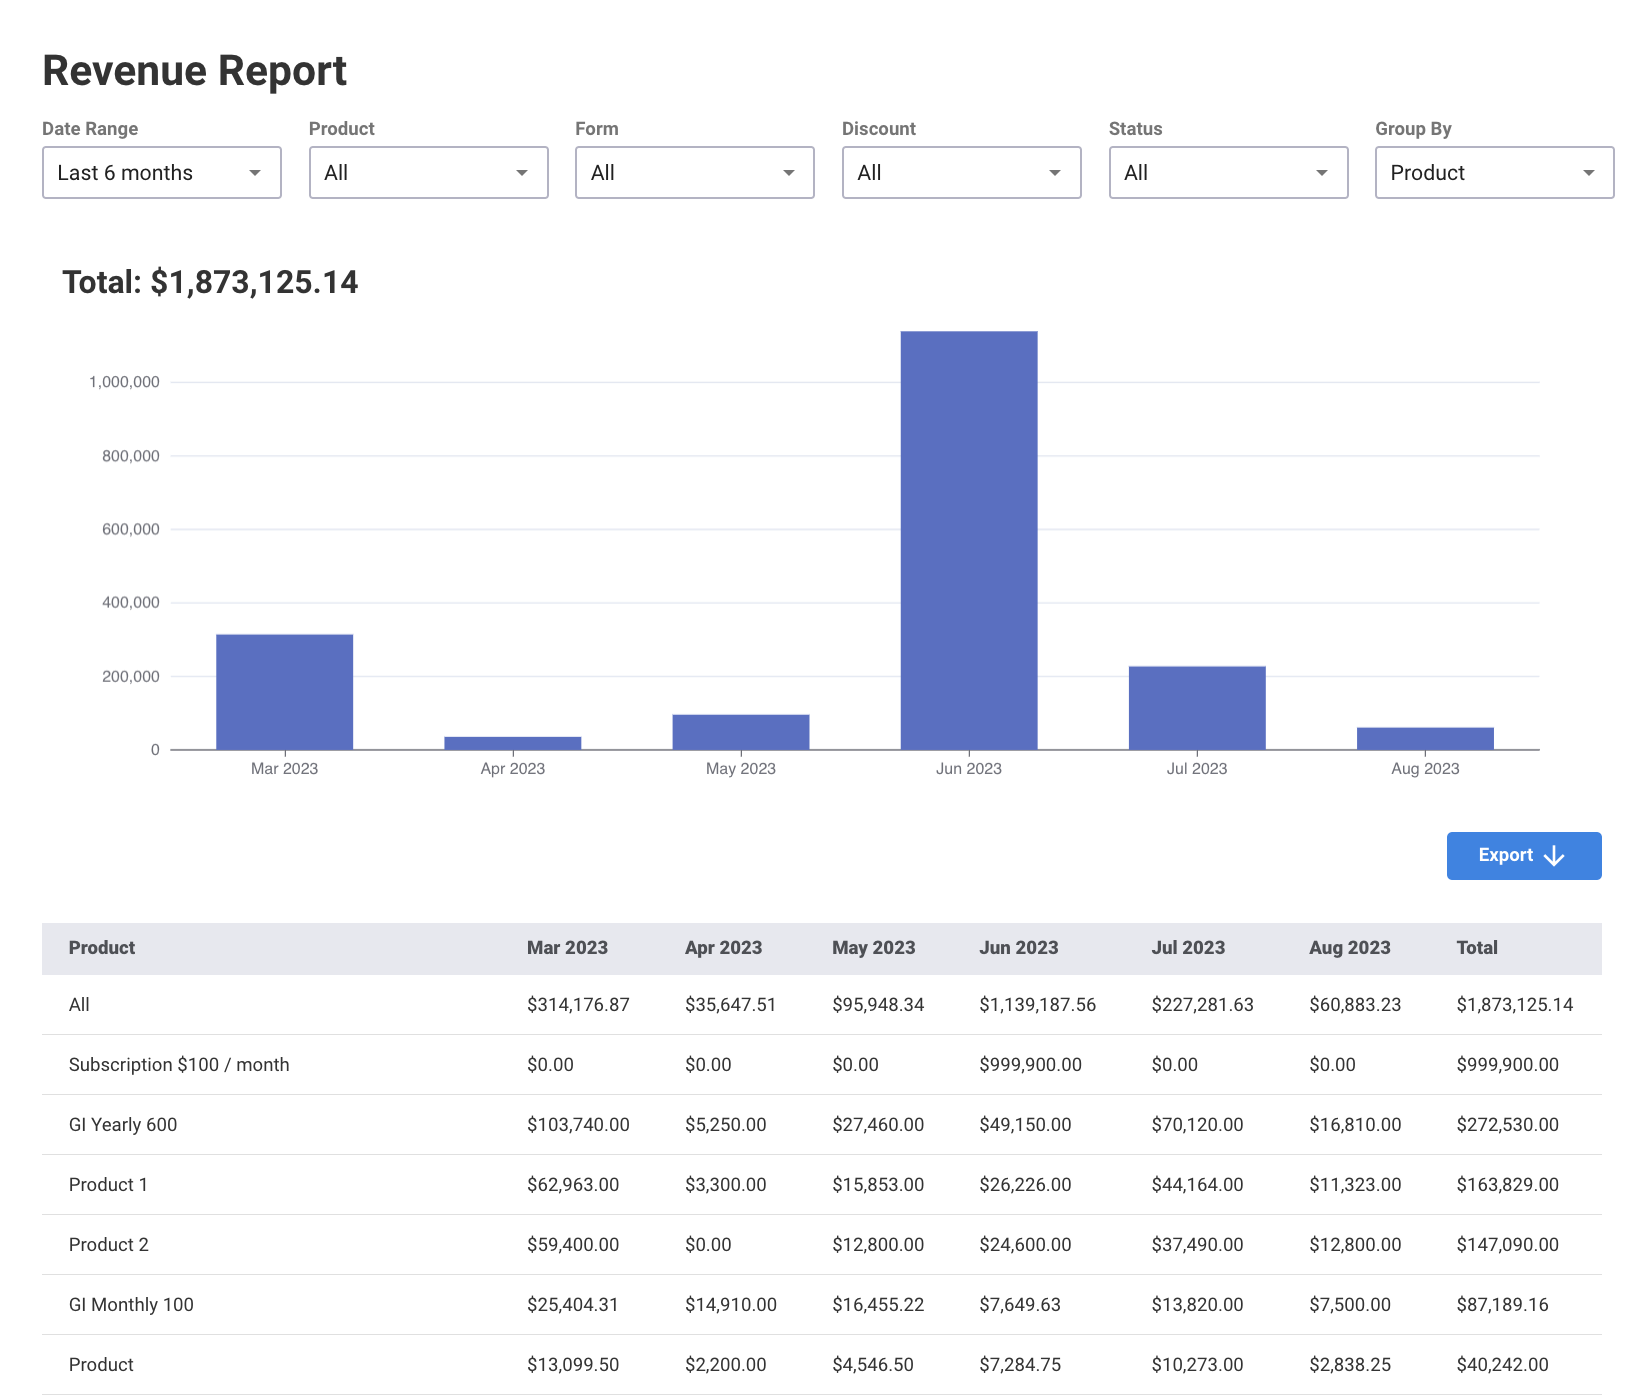The height and width of the screenshot is (1400, 1642).
Task: Click the Total column header
Action: point(1477,948)
